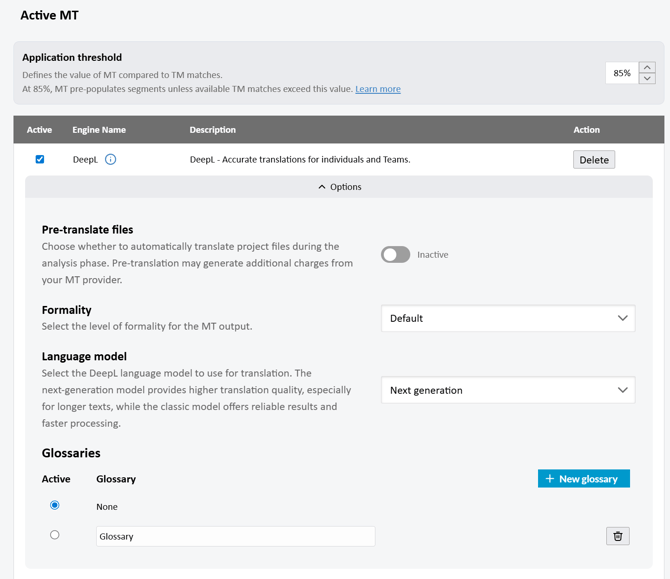Image resolution: width=670 pixels, height=579 pixels.
Task: Click the DeepL info icon
Action: (x=110, y=160)
